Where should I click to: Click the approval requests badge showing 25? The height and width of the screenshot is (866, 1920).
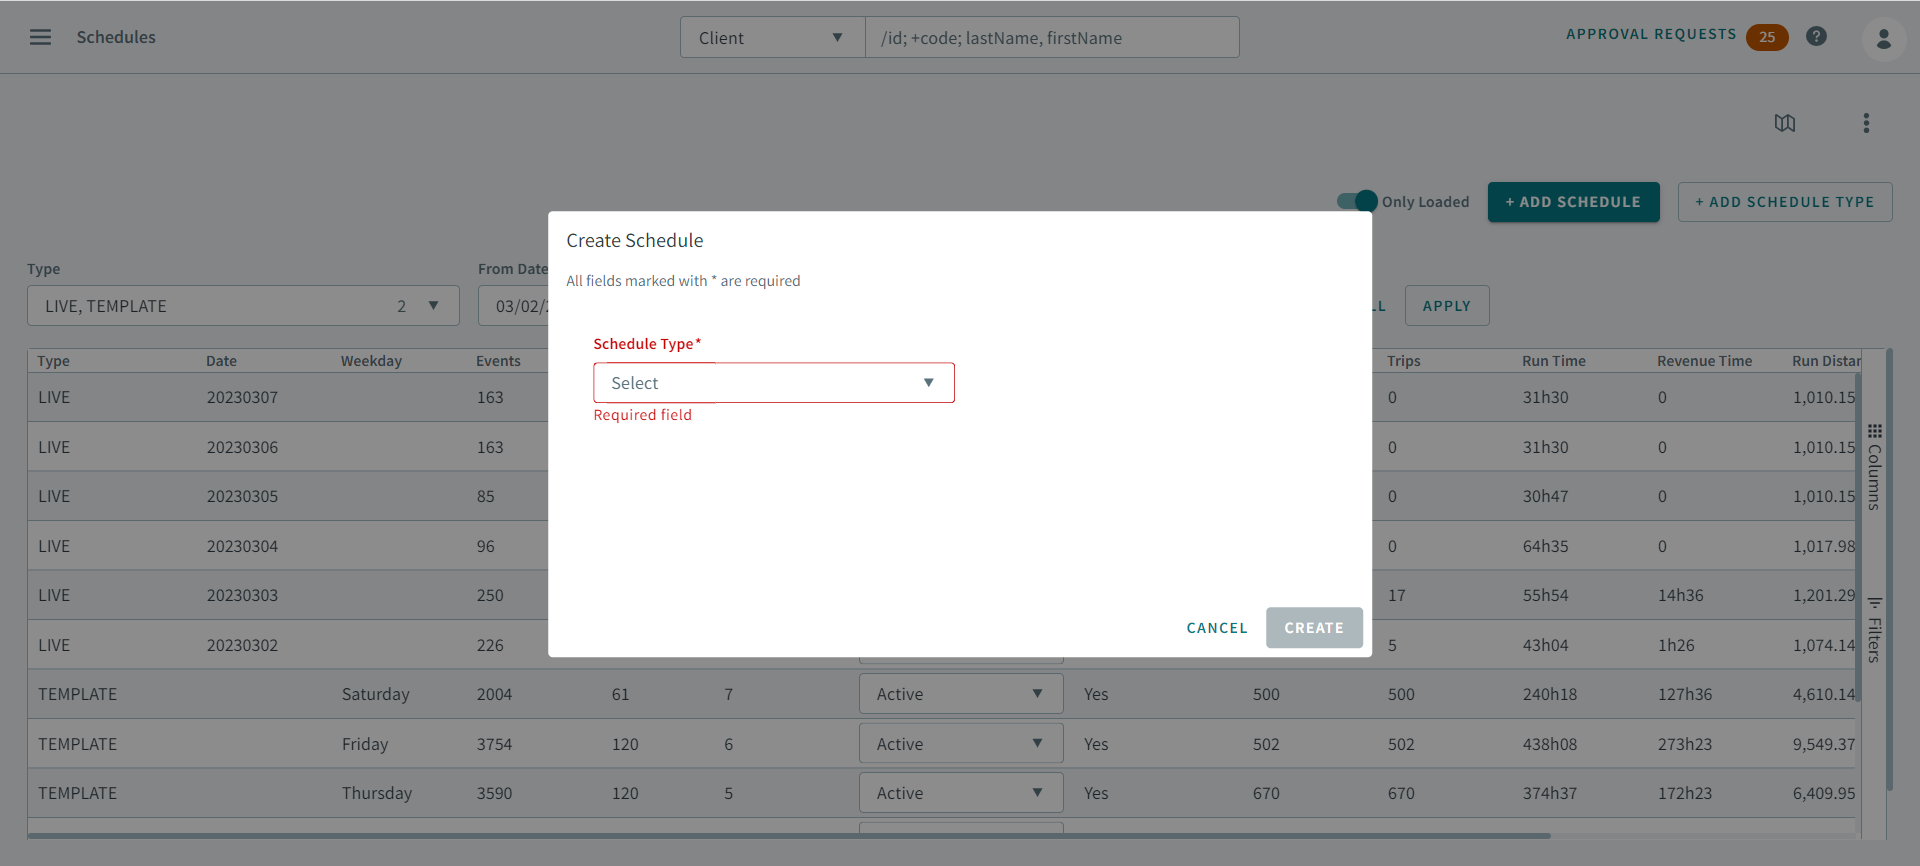tap(1767, 37)
